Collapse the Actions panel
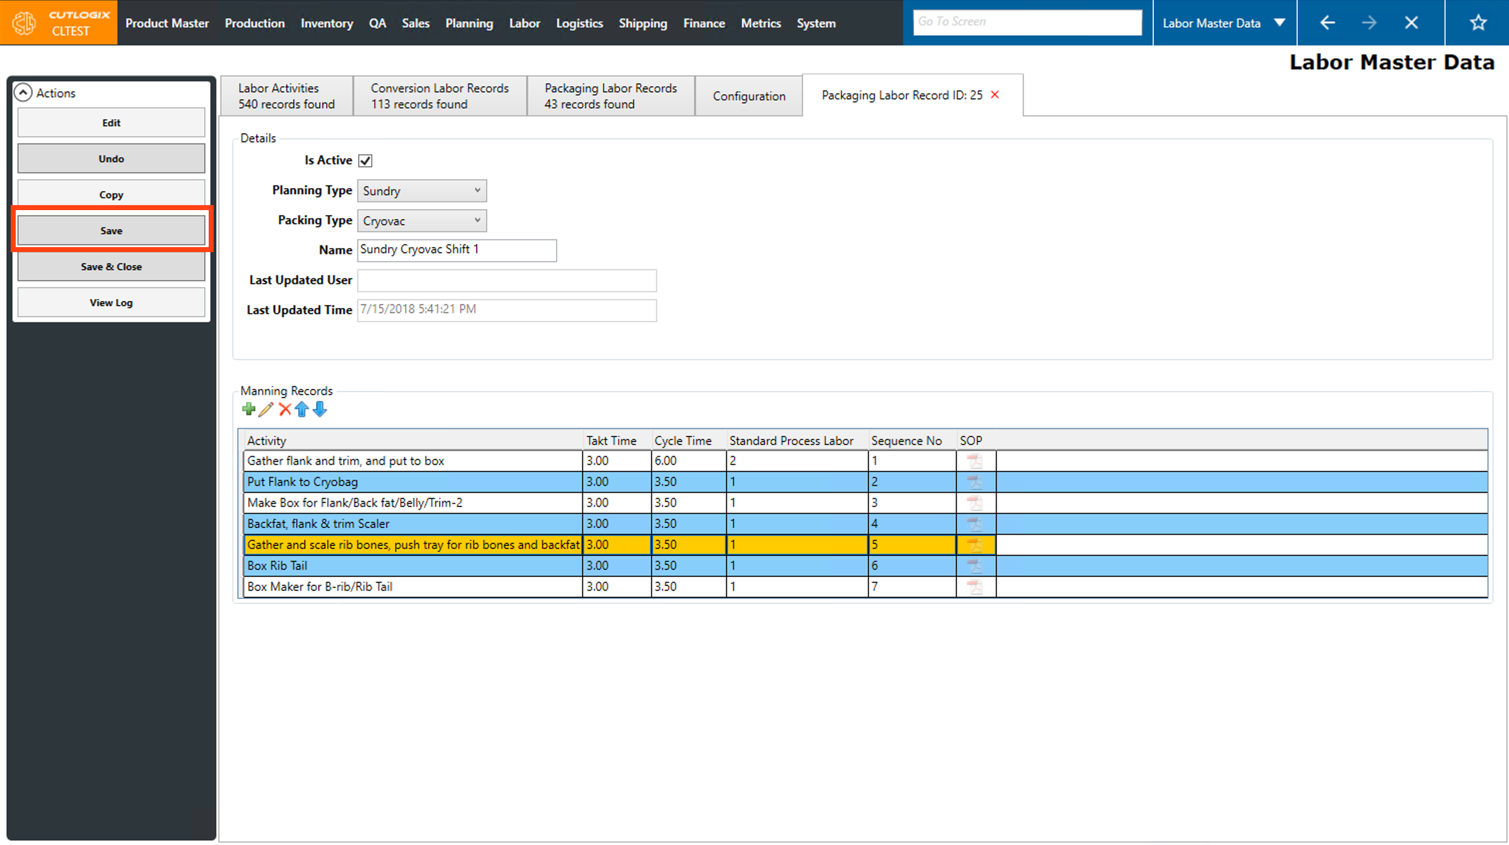The height and width of the screenshot is (845, 1509). pyautogui.click(x=23, y=93)
